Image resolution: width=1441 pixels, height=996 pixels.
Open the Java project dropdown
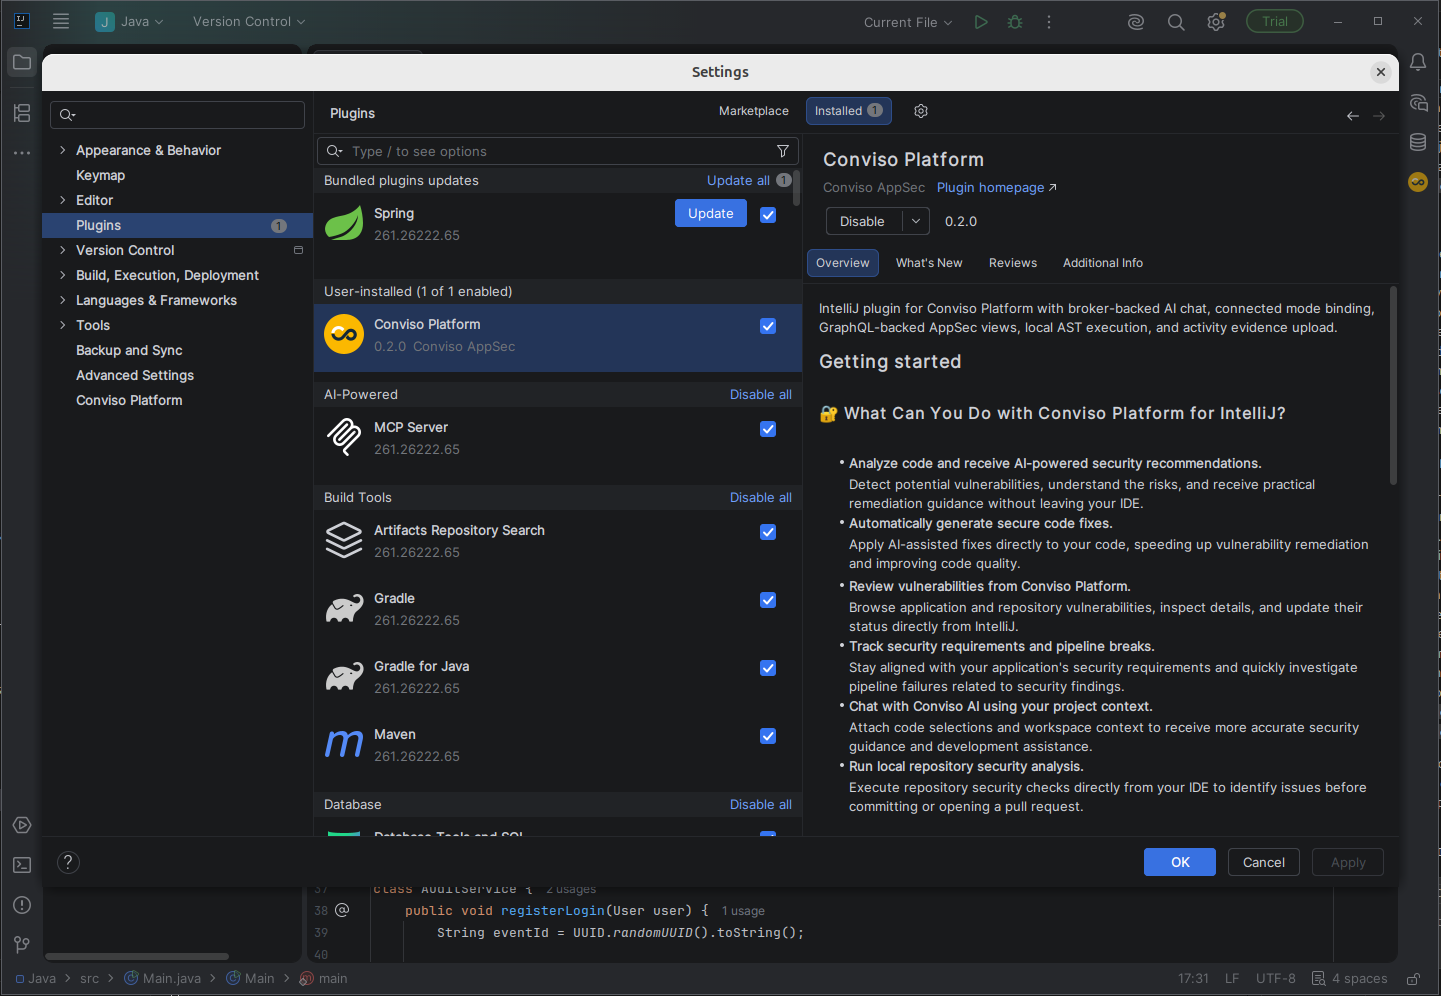point(130,21)
